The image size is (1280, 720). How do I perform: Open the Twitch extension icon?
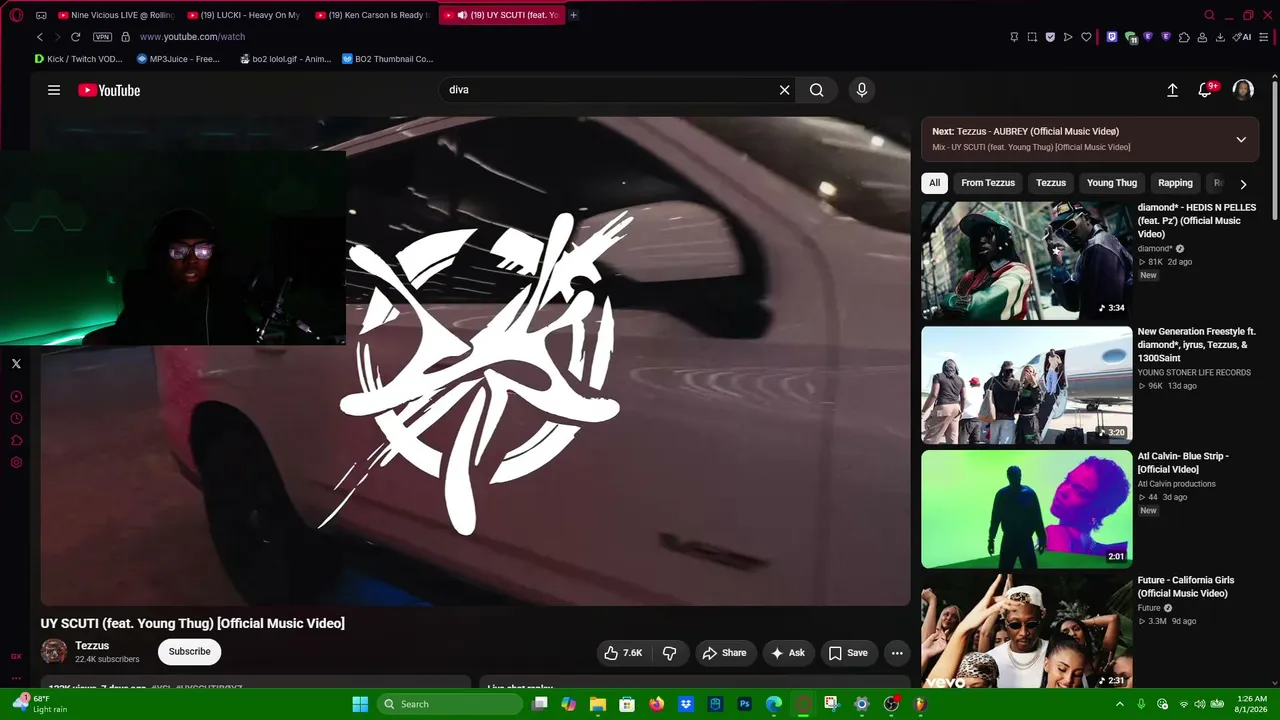[1111, 37]
